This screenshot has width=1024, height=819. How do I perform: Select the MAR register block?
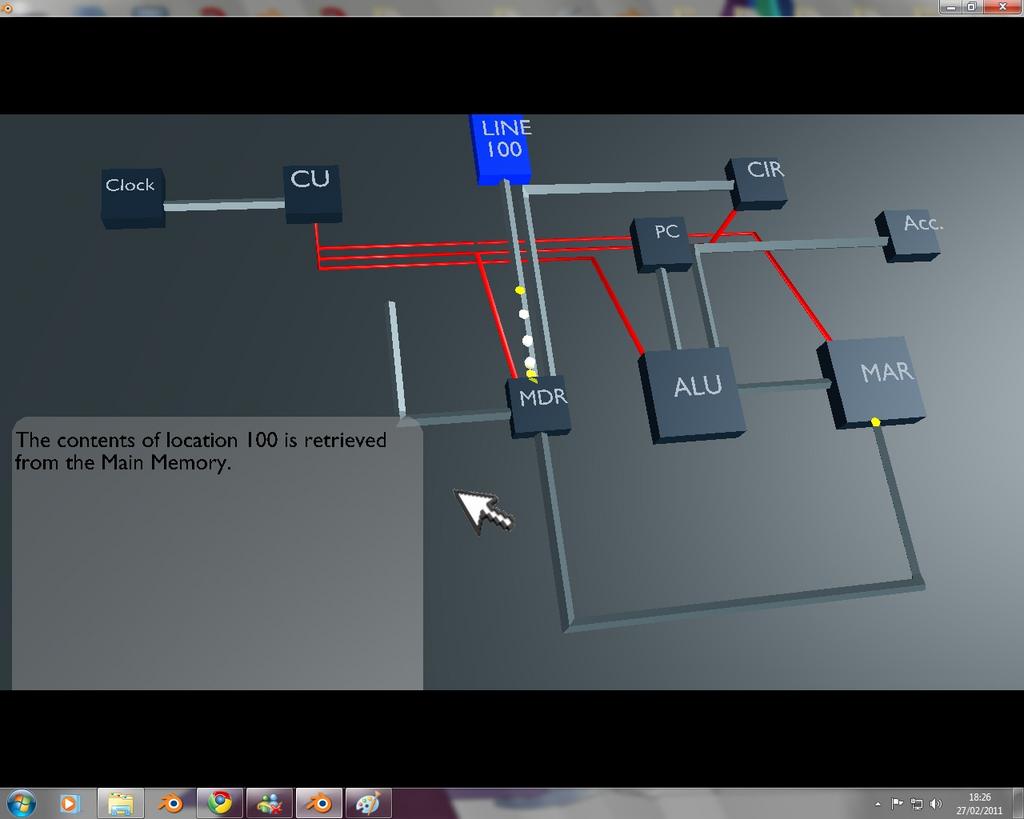tap(872, 381)
